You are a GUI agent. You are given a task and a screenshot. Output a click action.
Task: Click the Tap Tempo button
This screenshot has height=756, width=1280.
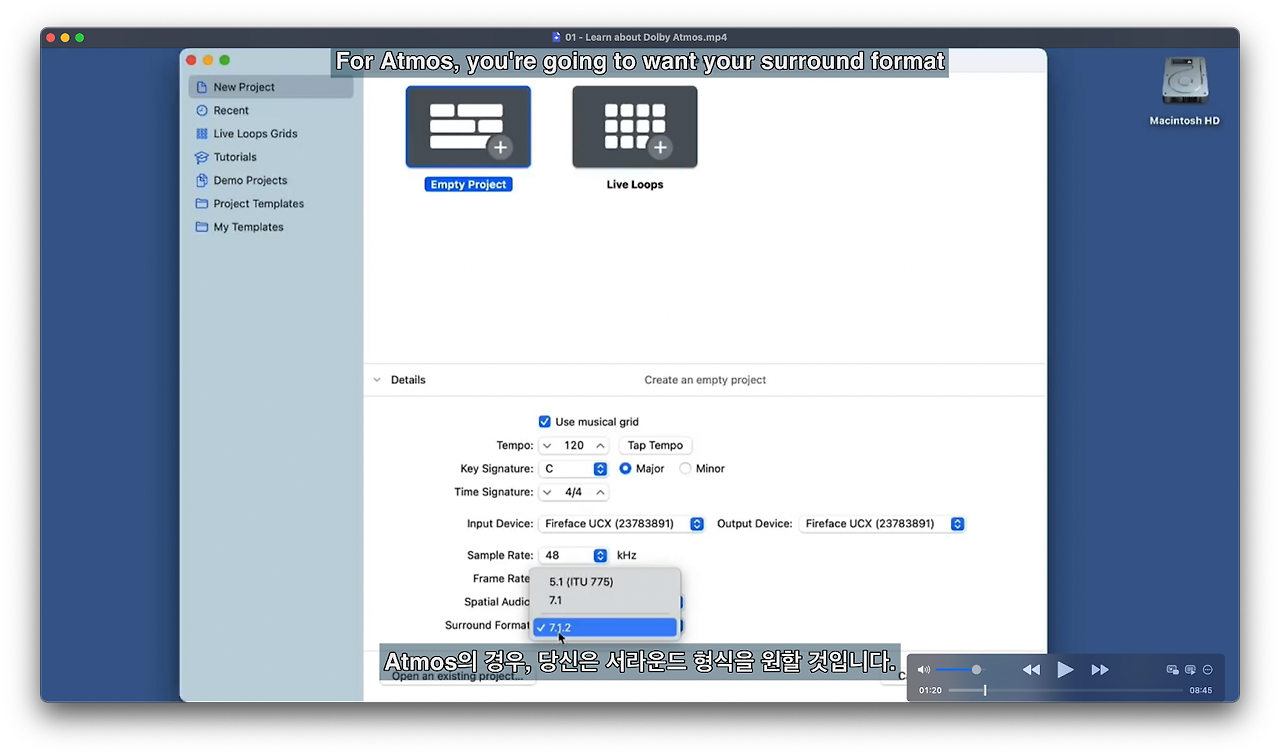655,446
